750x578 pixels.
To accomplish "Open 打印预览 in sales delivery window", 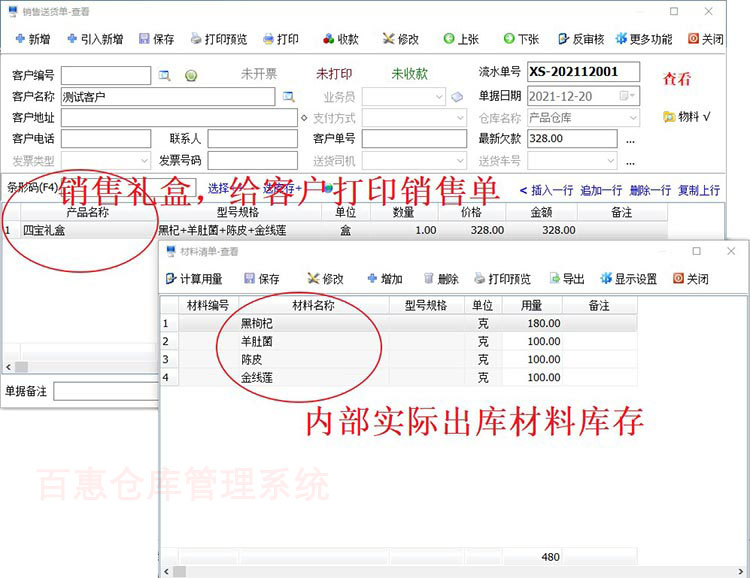I will click(x=219, y=39).
